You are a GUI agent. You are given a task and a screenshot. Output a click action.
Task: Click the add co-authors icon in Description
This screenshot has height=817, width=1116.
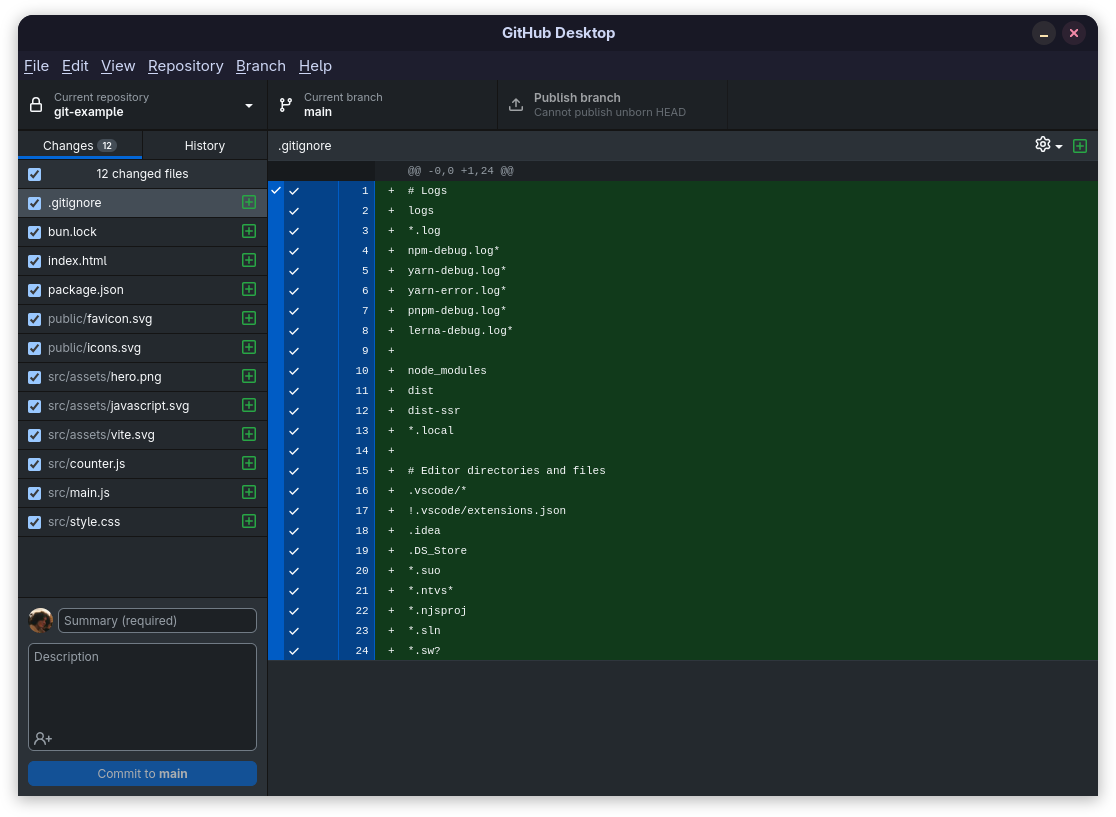click(43, 739)
